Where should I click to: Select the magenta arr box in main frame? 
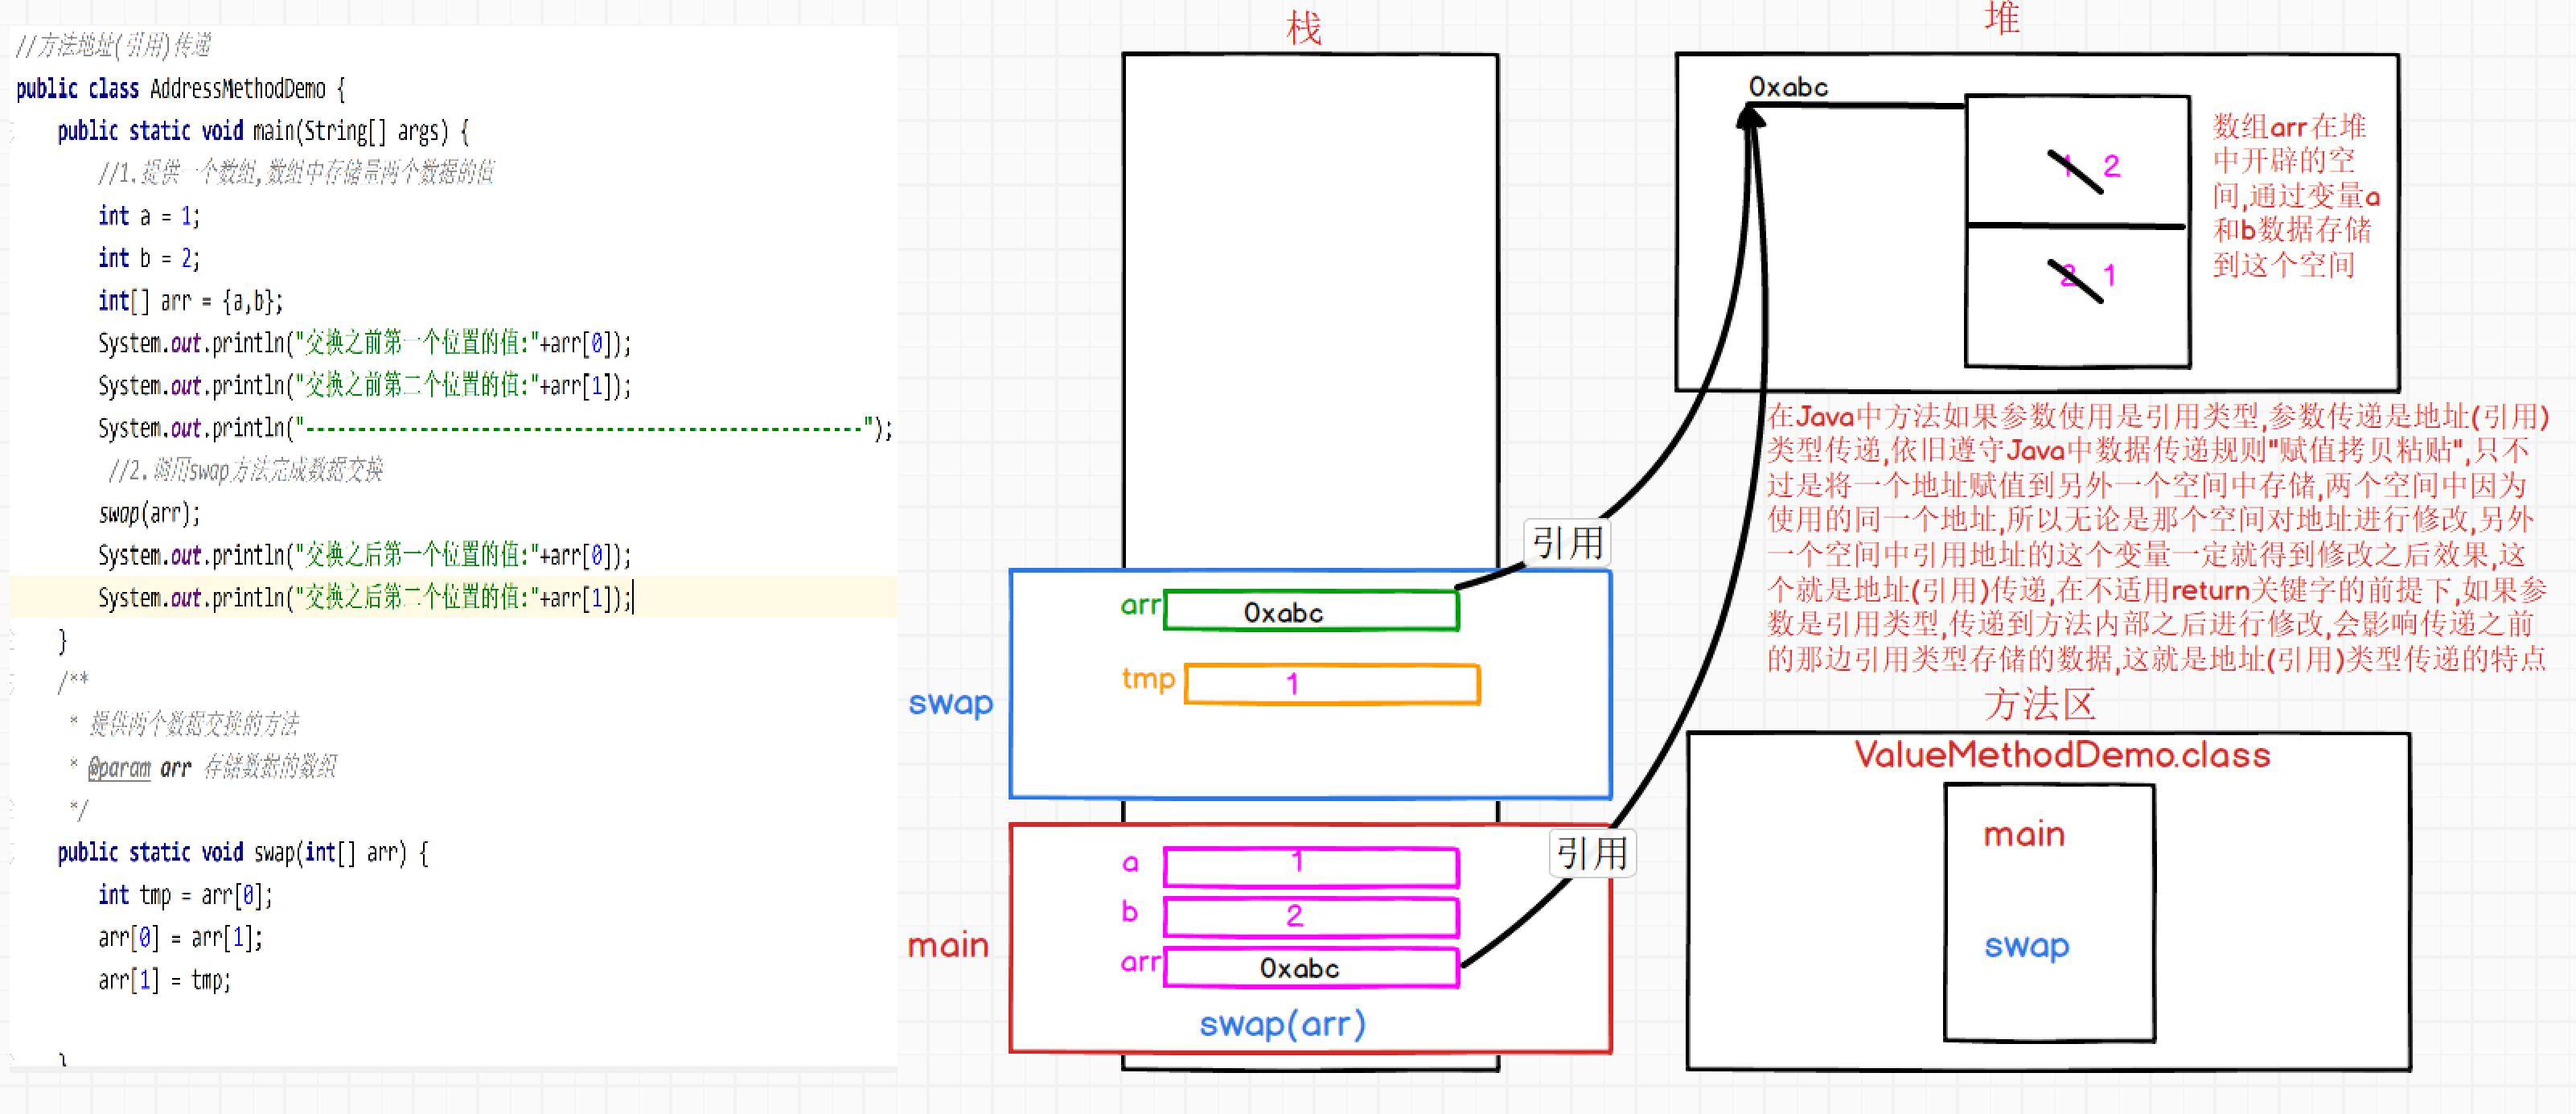(x=1311, y=968)
